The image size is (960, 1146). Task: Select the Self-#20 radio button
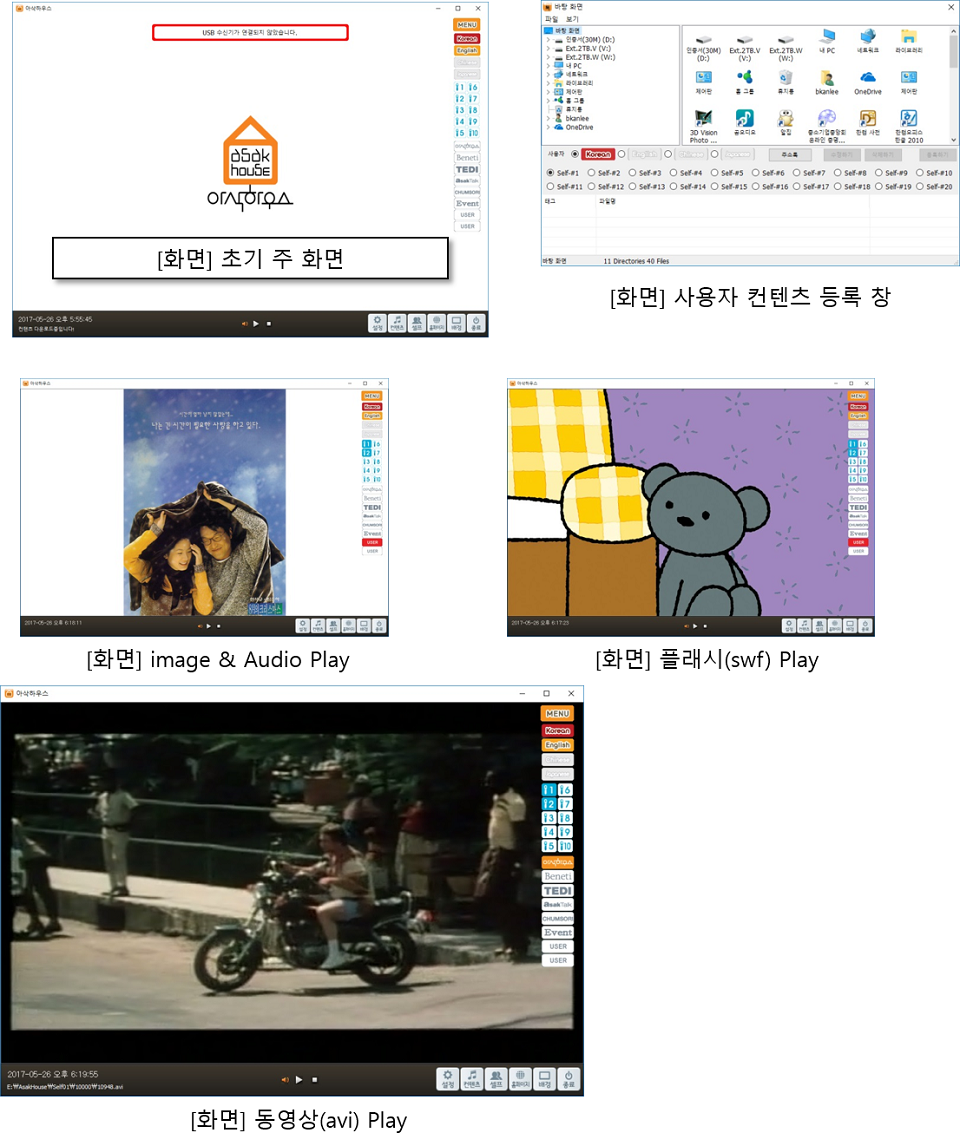click(x=920, y=186)
